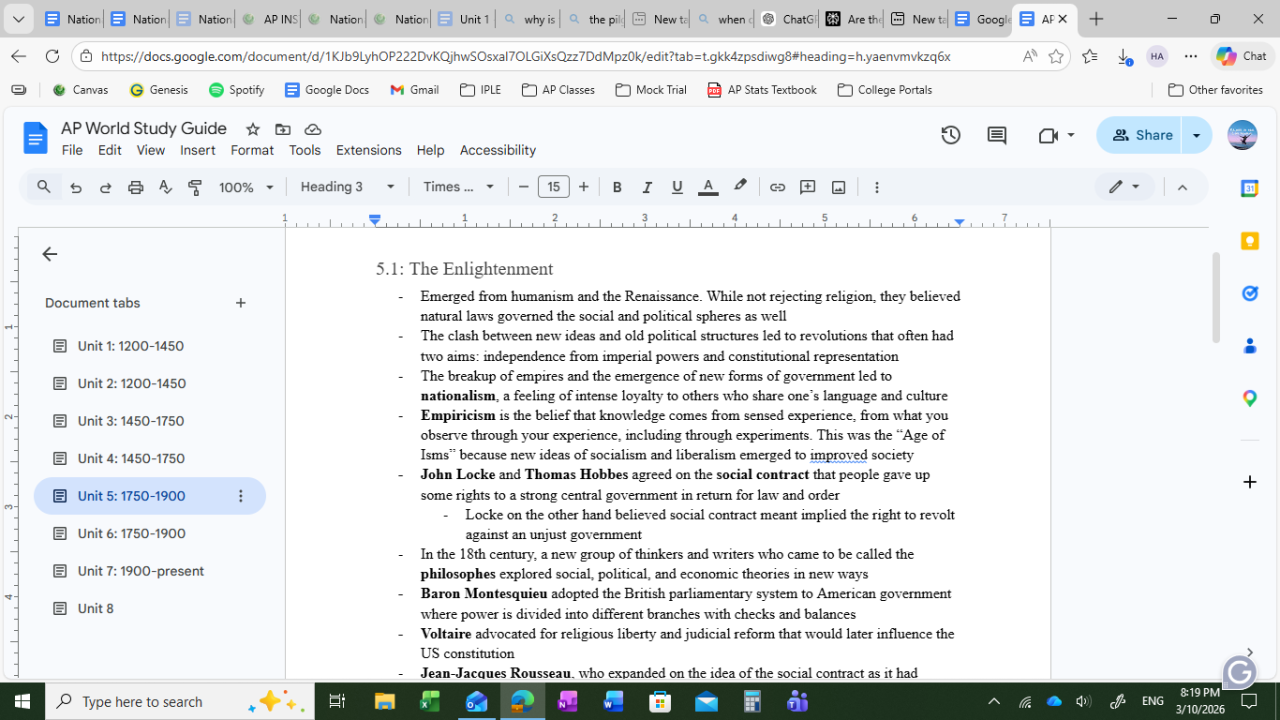This screenshot has height=720, width=1280.
Task: Hide the menus with the collapse arrow
Action: [x=1182, y=187]
